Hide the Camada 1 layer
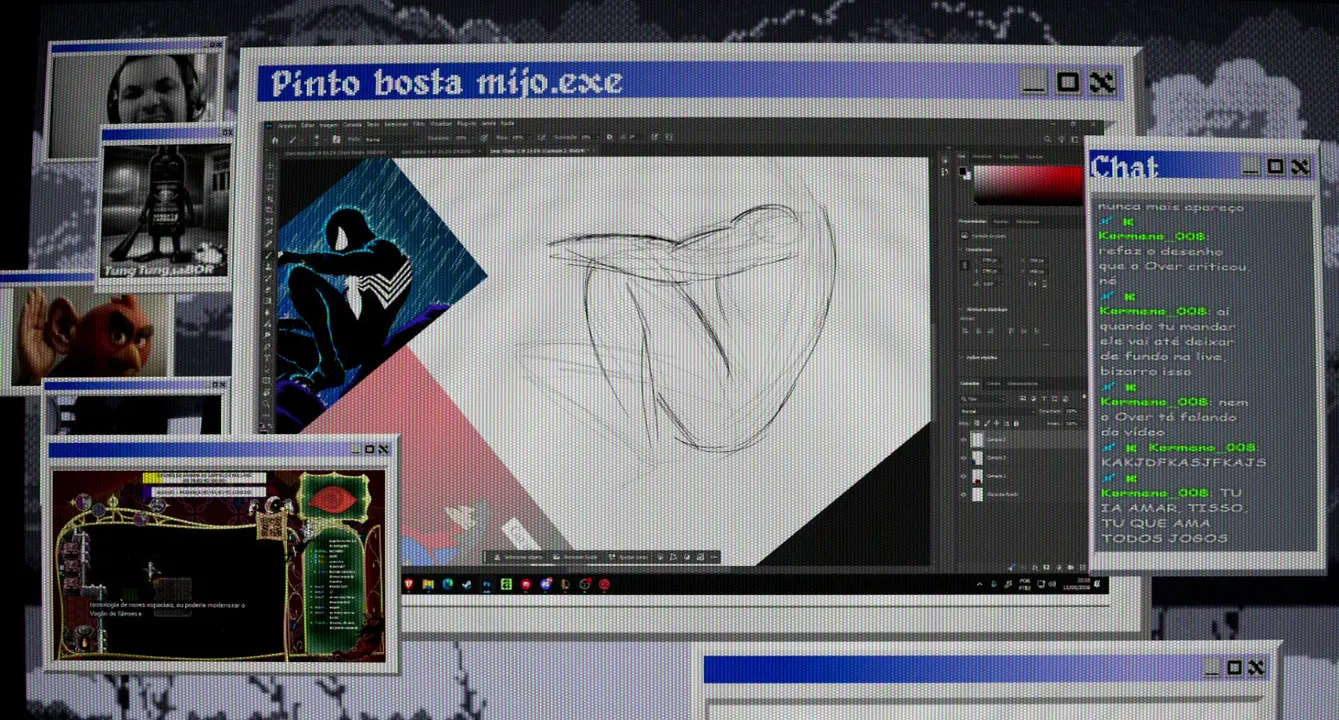Image resolution: width=1339 pixels, height=720 pixels. 964,476
